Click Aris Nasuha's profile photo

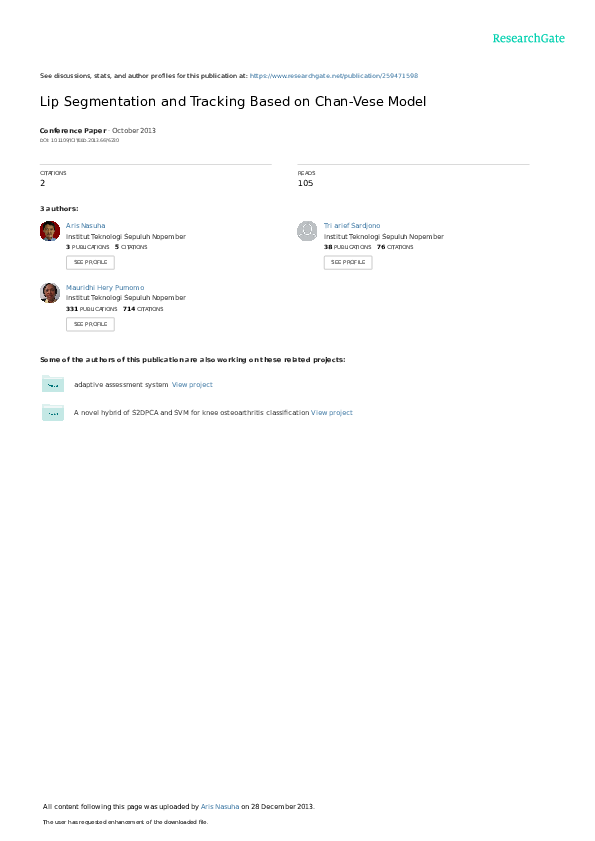pyautogui.click(x=50, y=231)
